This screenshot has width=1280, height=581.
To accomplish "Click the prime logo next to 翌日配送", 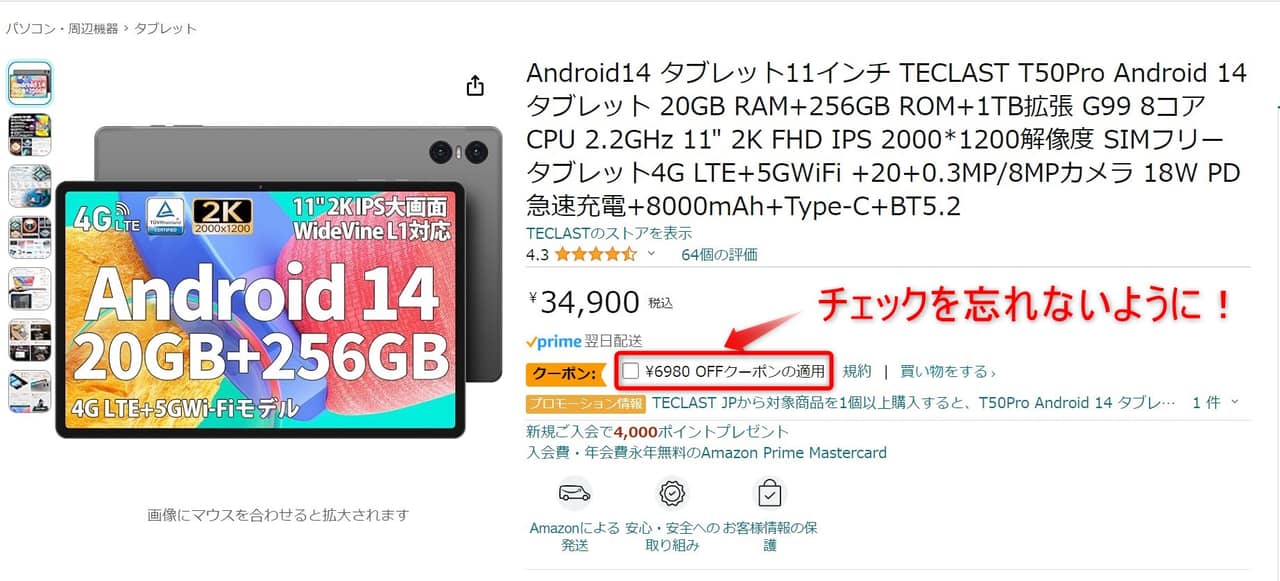I will tap(553, 342).
